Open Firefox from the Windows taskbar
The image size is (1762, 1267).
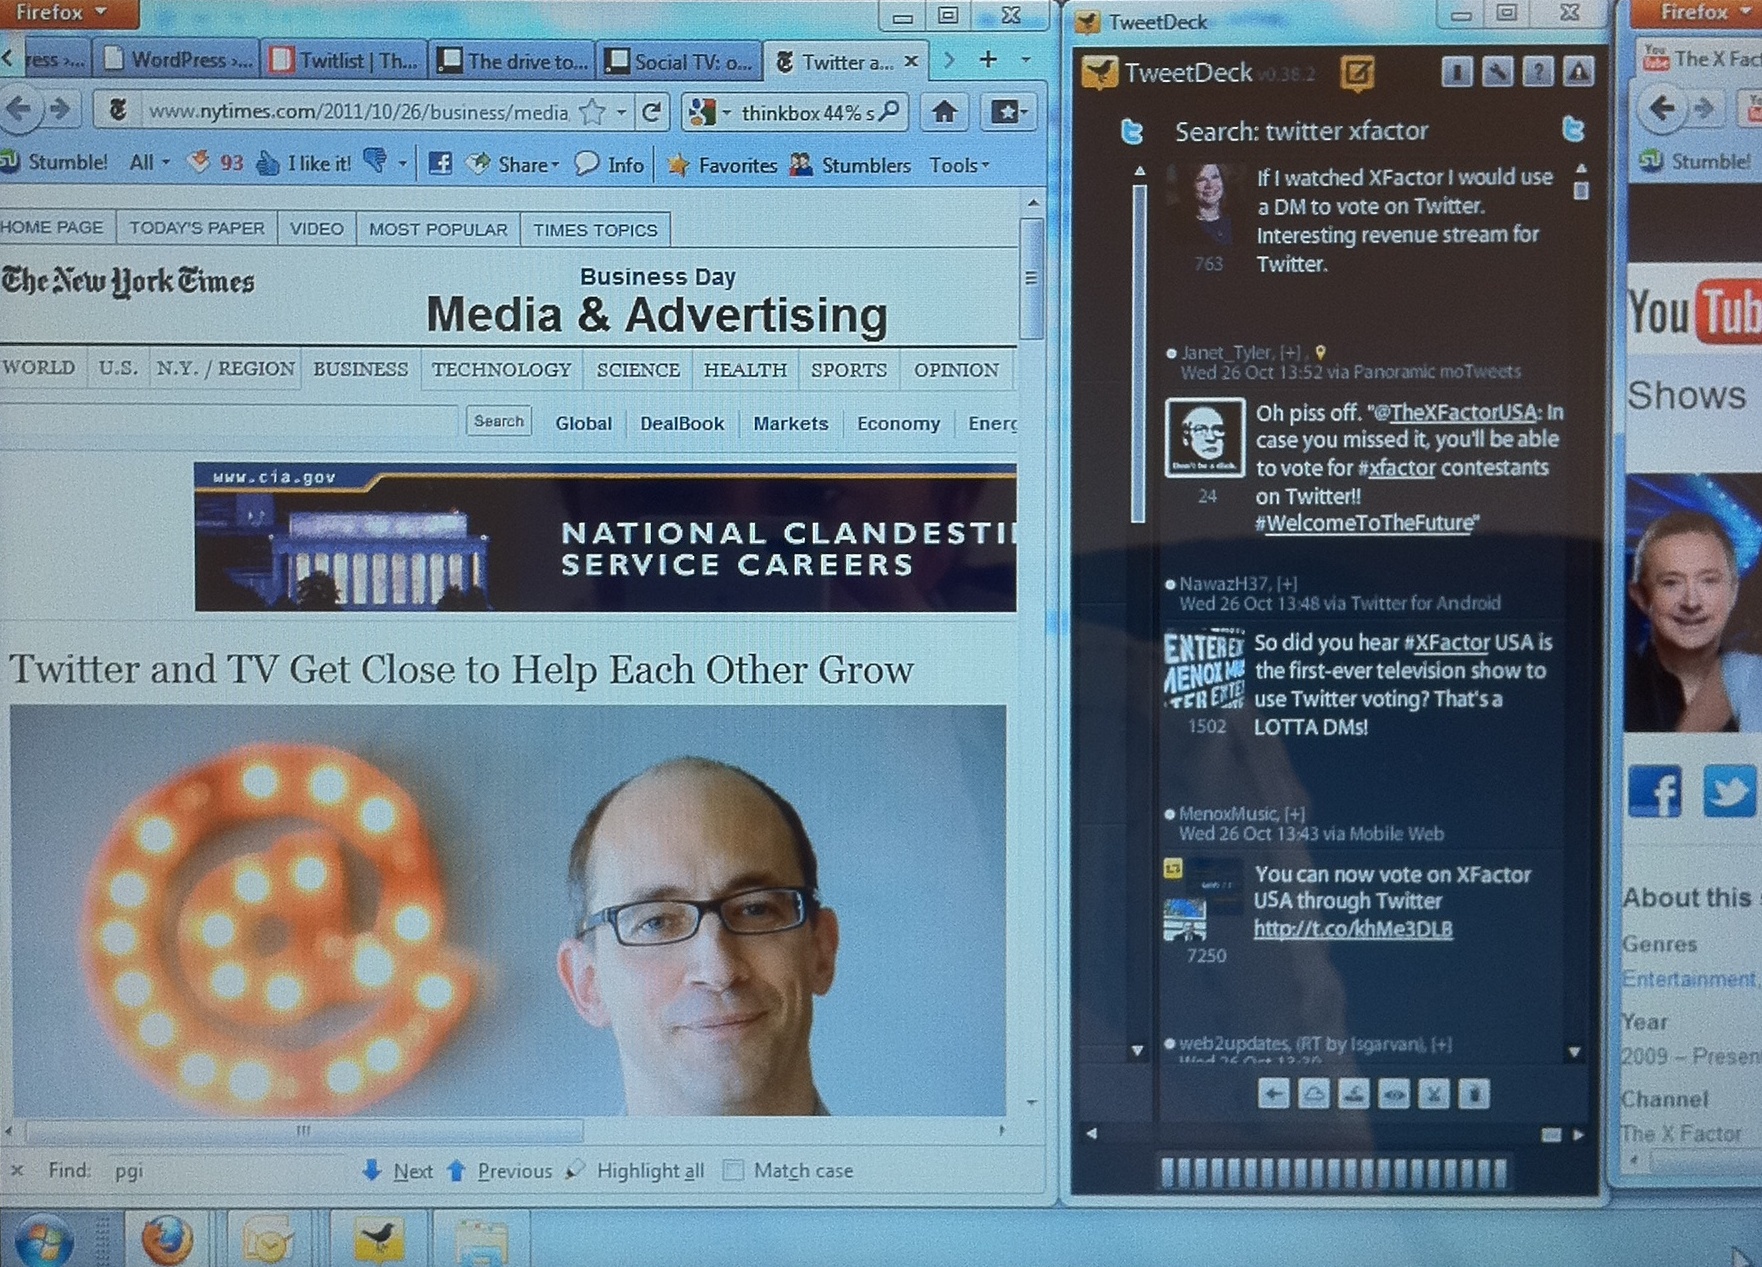tap(167, 1241)
